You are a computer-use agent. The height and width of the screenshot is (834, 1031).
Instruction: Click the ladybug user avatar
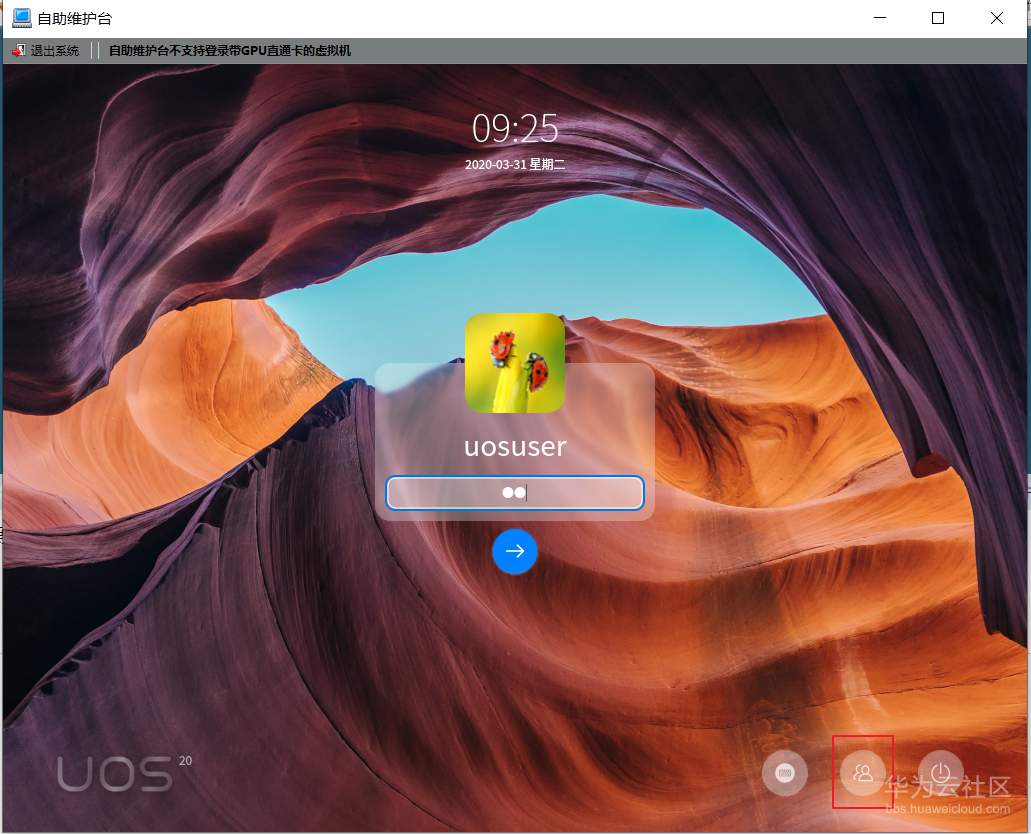pos(515,363)
